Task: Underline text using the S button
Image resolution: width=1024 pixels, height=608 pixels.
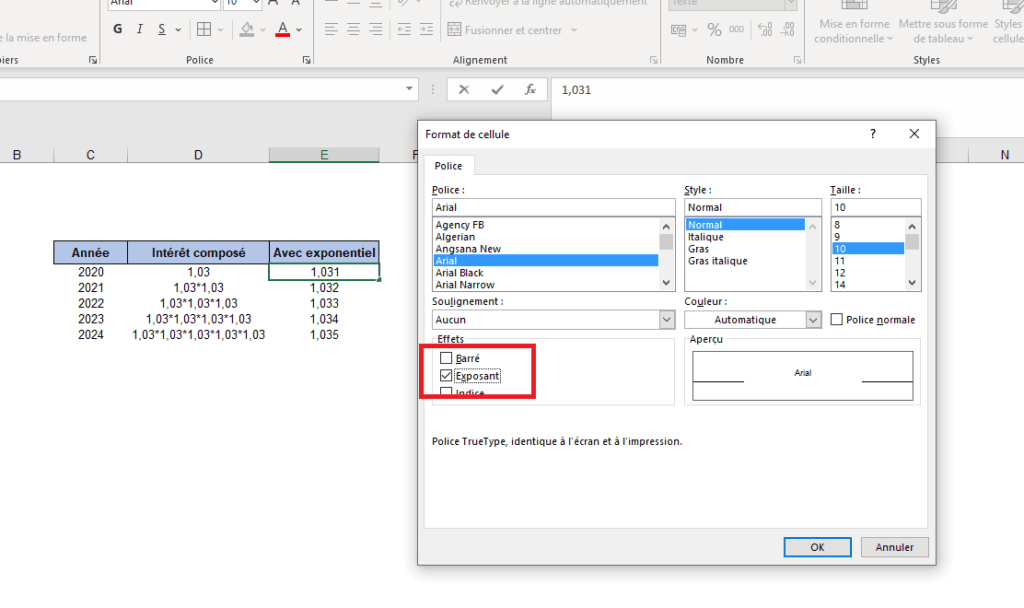Action: point(161,29)
